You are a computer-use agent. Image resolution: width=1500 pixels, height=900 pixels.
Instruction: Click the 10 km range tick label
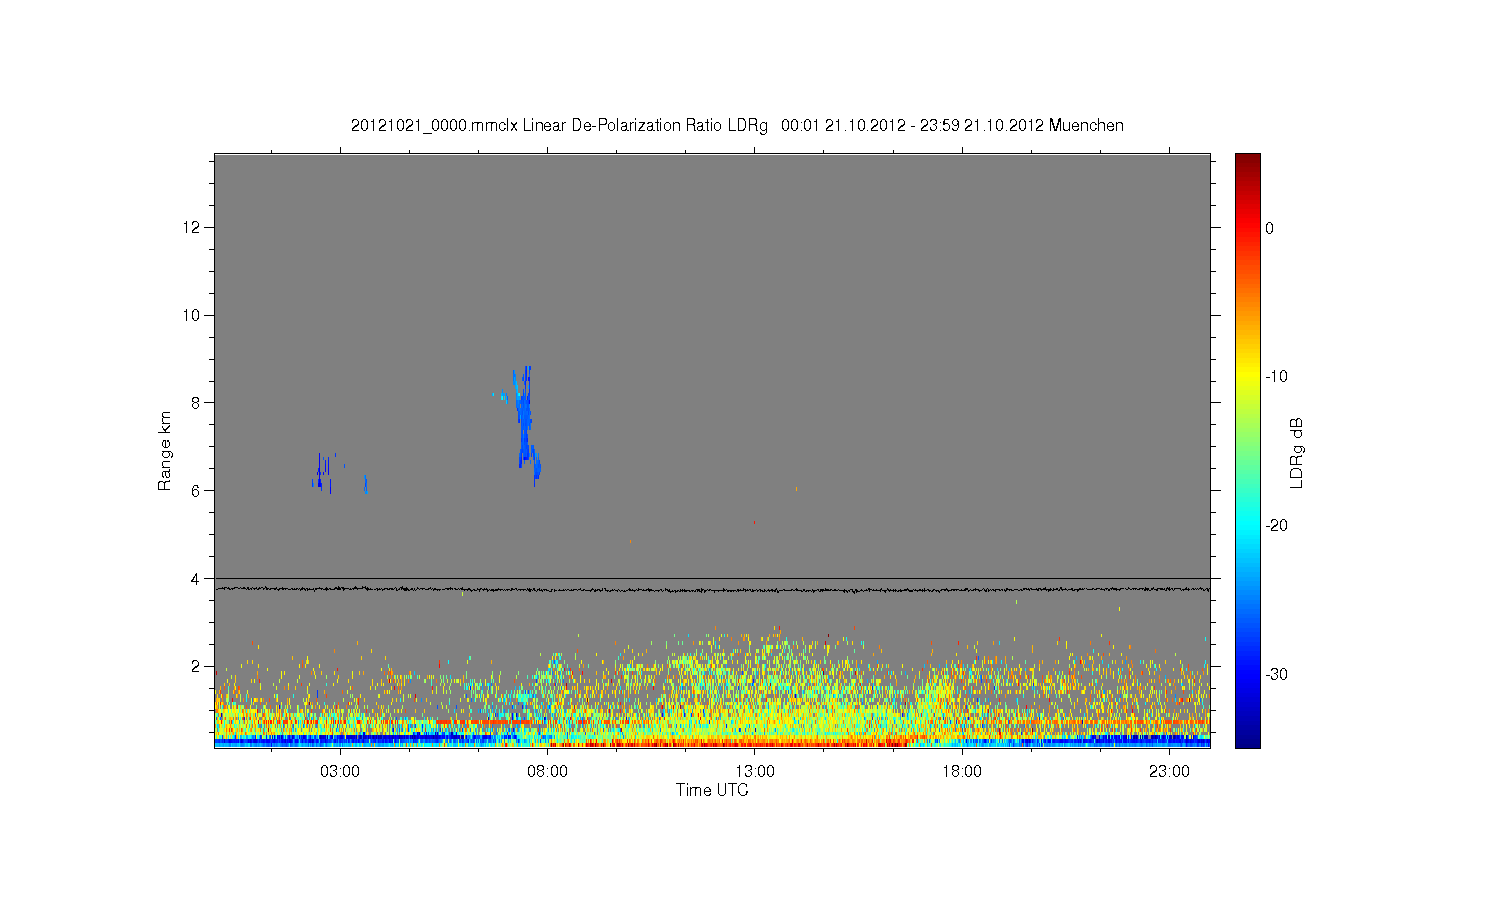pyautogui.click(x=192, y=315)
